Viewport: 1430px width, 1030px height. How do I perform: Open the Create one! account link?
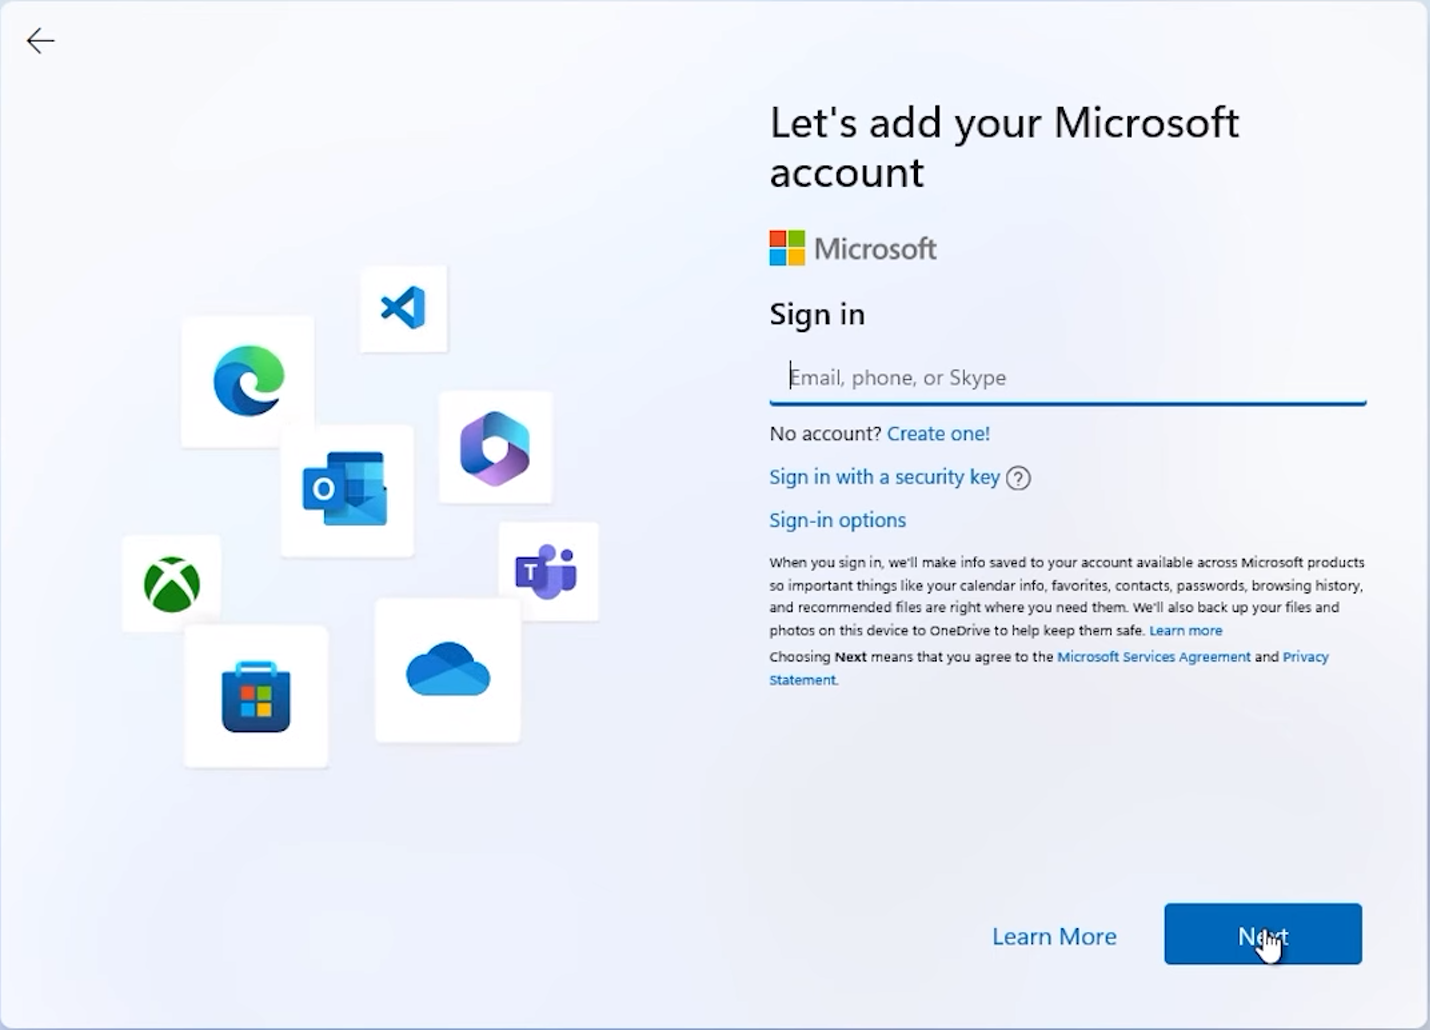click(x=938, y=434)
